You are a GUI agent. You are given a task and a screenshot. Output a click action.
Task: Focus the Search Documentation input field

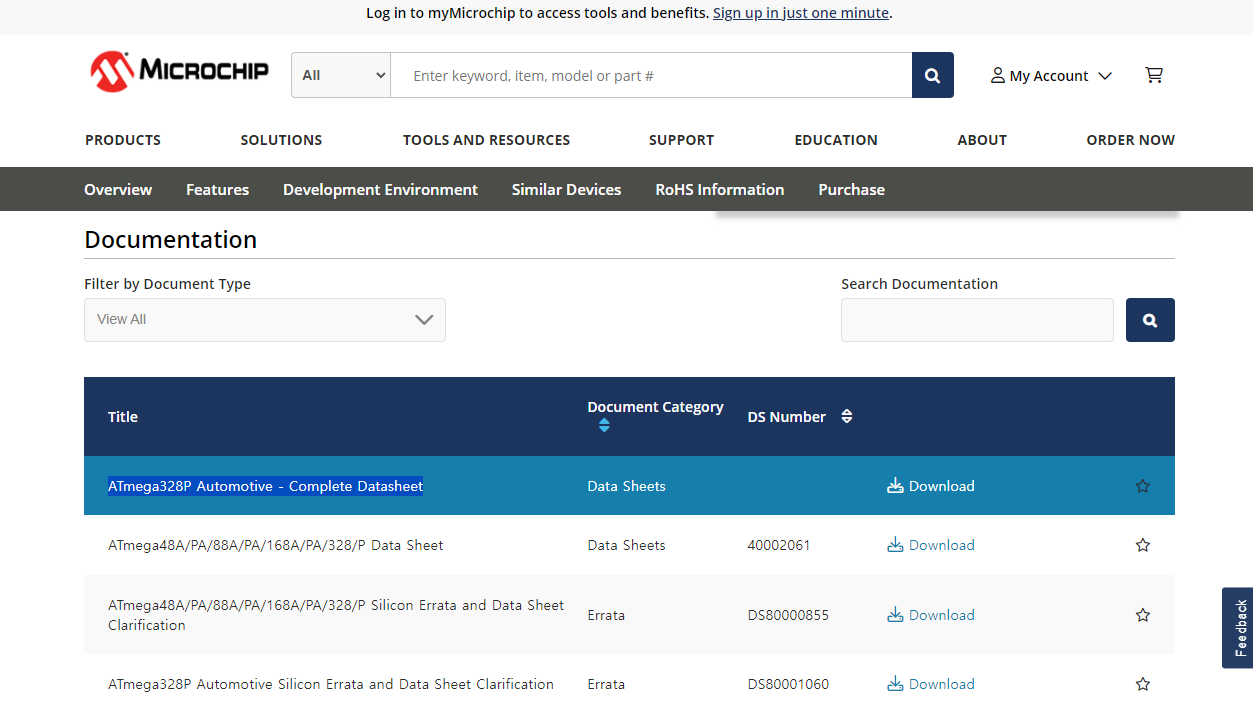977,320
